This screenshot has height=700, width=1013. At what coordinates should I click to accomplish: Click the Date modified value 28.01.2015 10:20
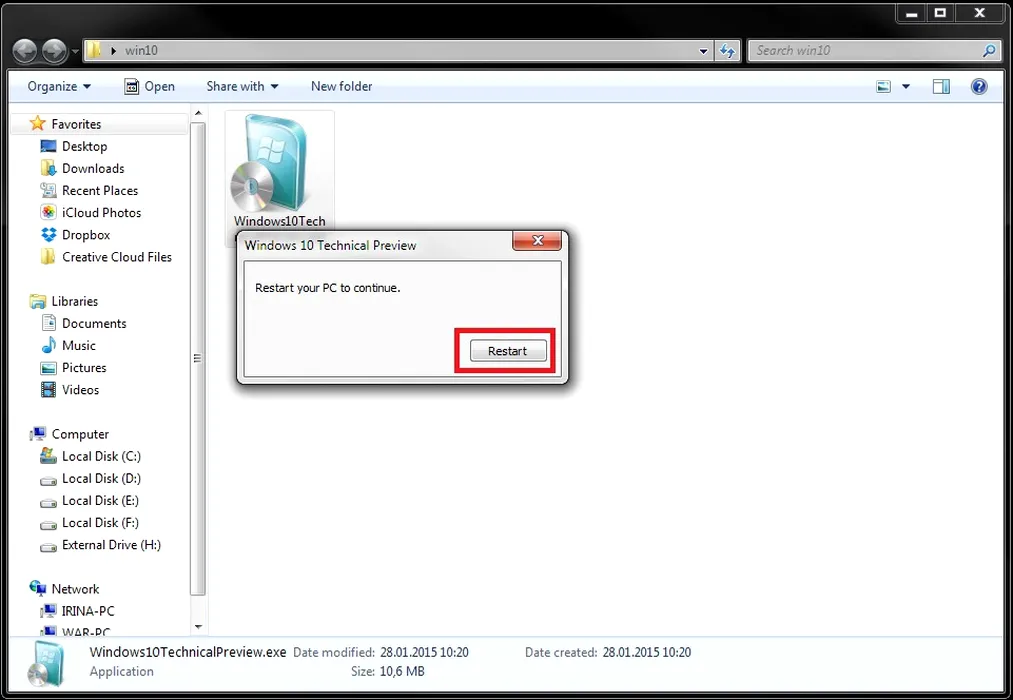coord(424,652)
